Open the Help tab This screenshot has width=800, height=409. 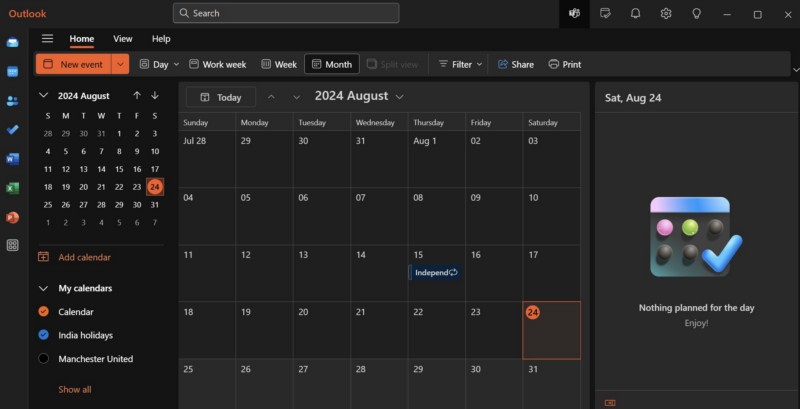click(161, 39)
